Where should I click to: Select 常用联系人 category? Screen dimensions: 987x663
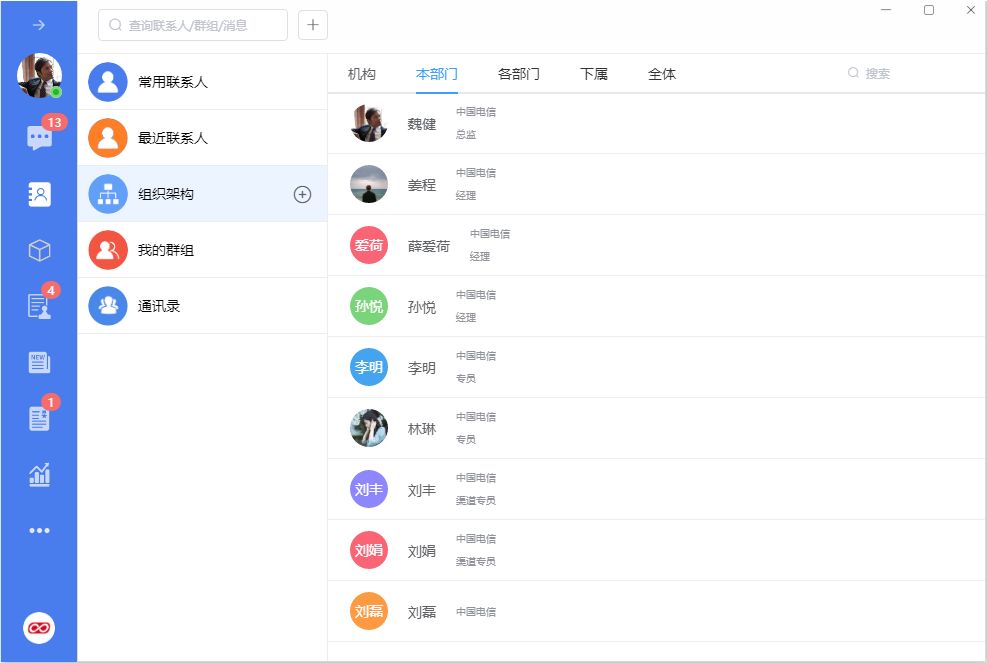click(x=173, y=82)
